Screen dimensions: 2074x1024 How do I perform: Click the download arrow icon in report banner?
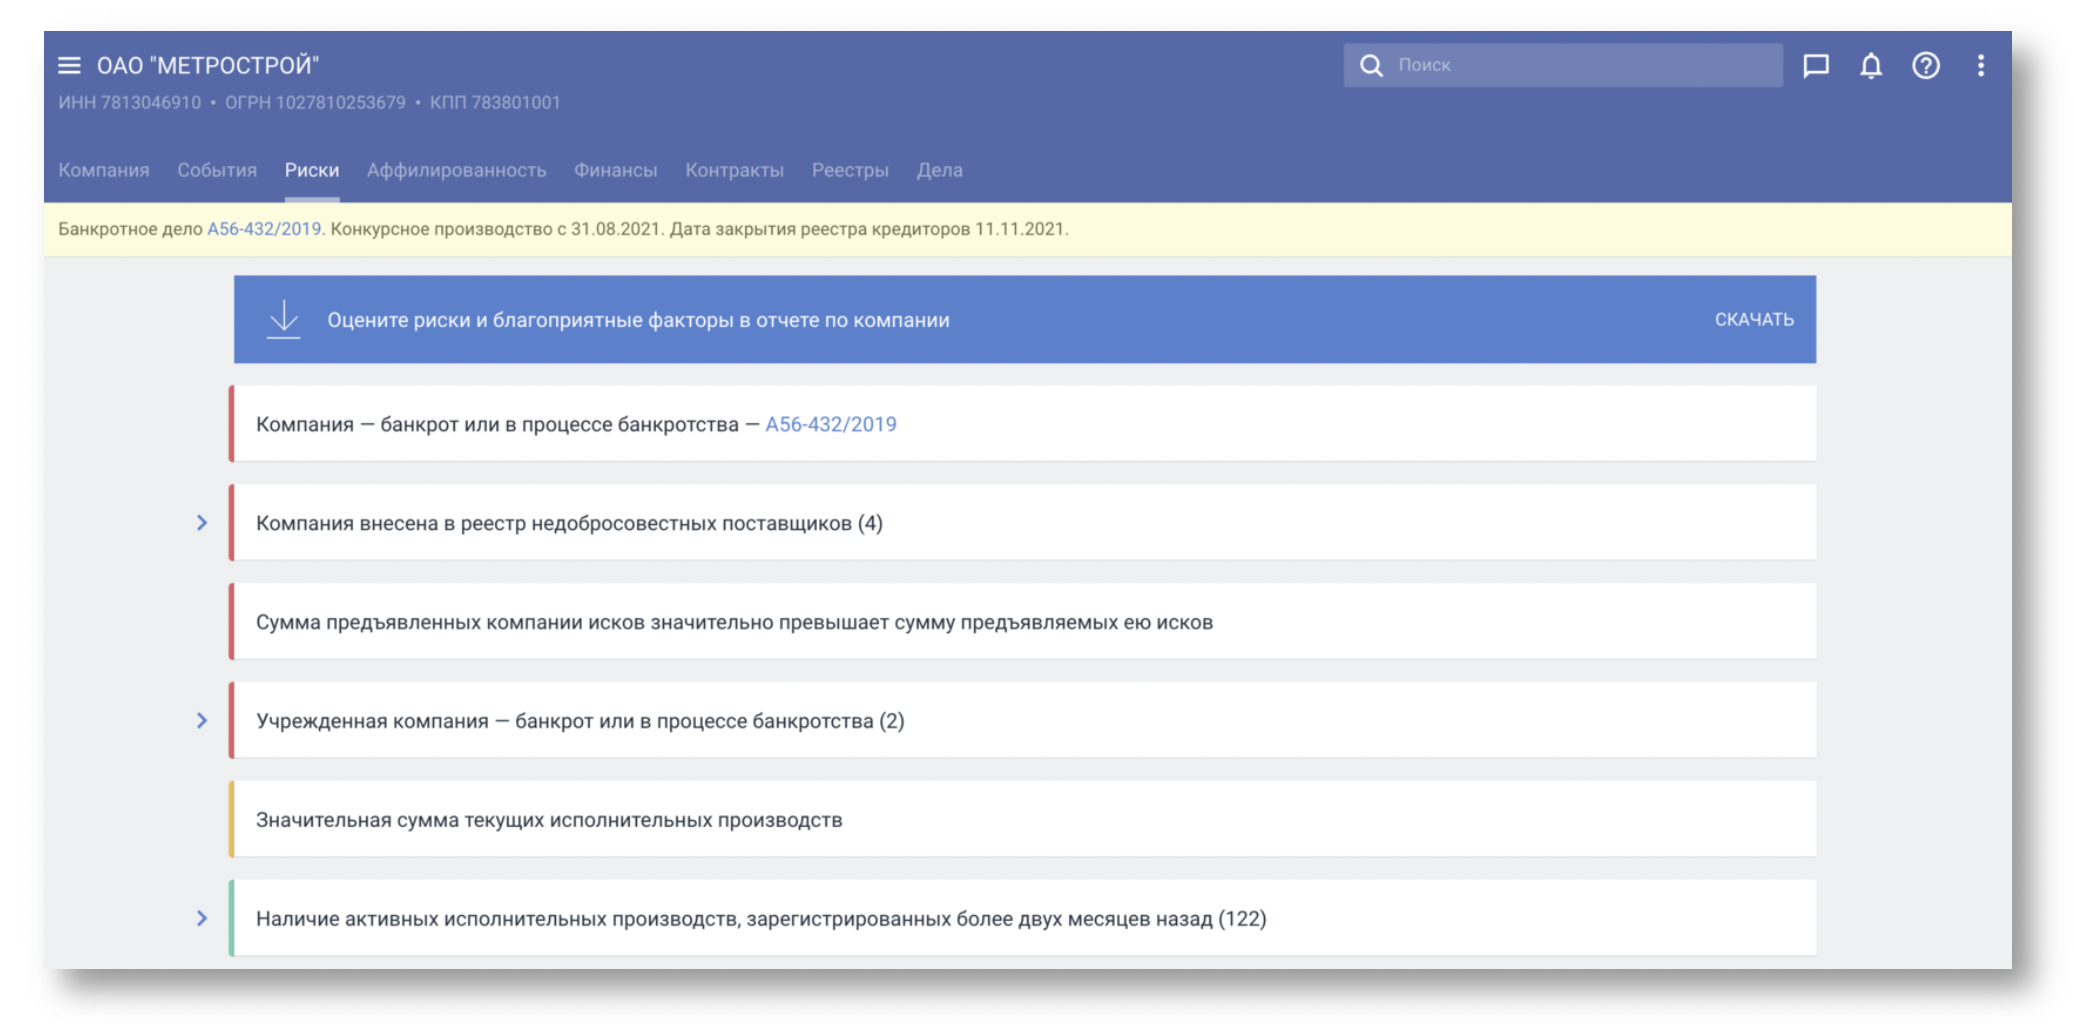coord(284,320)
